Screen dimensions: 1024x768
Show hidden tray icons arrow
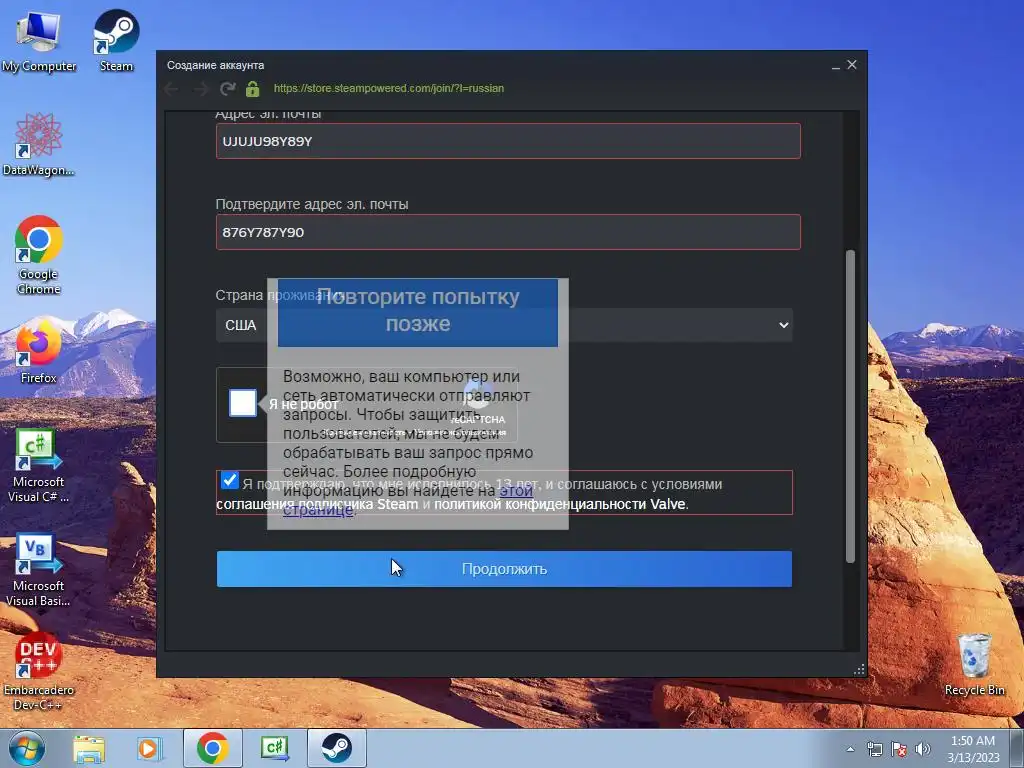(x=850, y=749)
